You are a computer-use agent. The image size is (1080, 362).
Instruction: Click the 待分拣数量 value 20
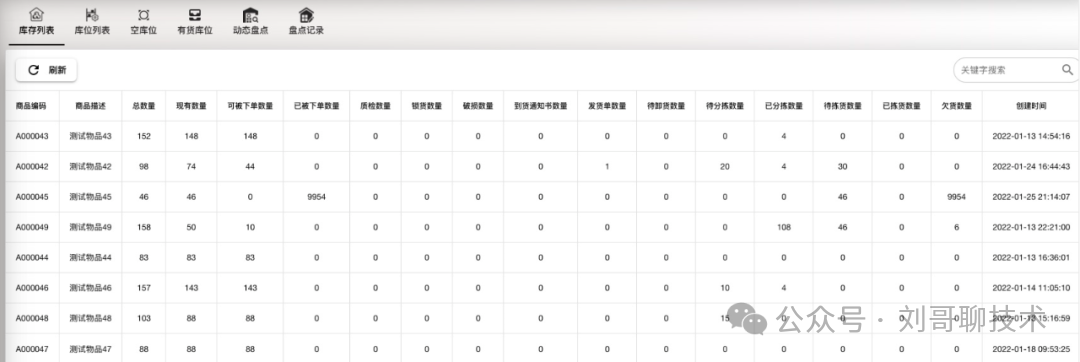pos(725,167)
